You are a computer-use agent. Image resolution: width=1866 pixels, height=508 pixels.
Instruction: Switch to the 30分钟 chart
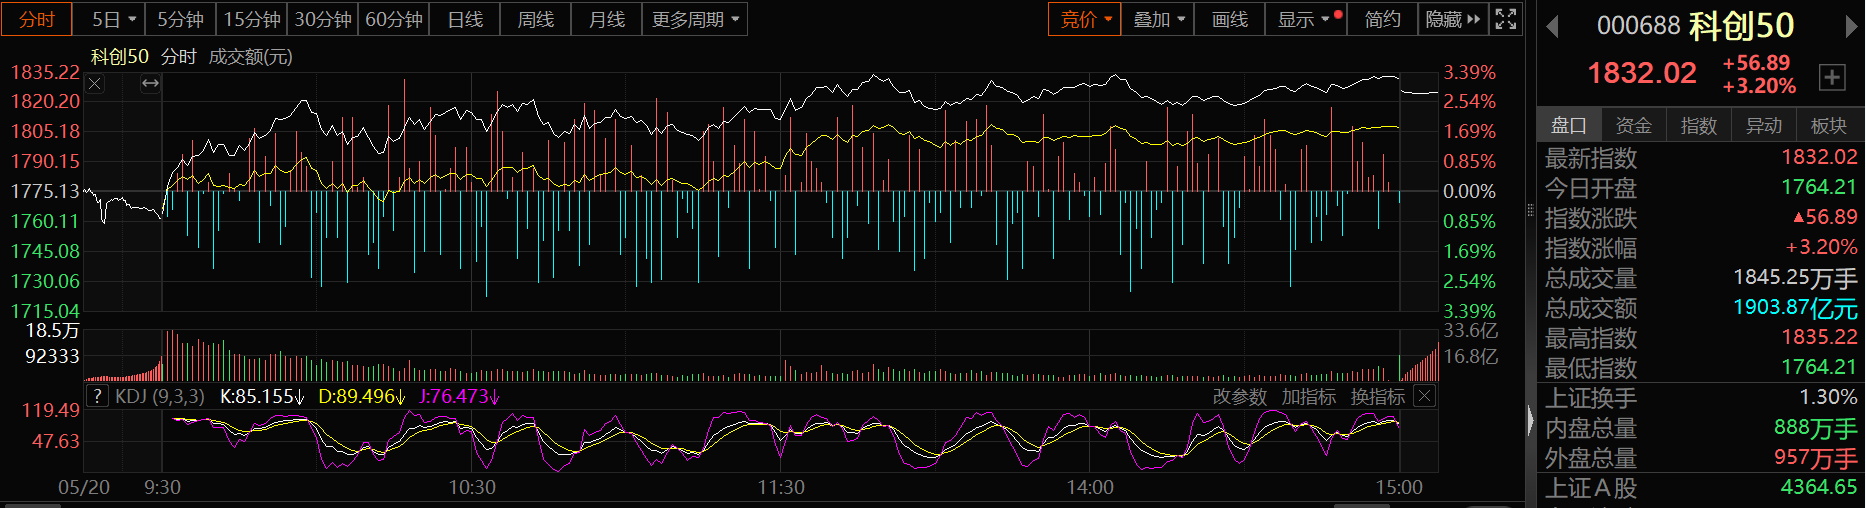coord(323,19)
